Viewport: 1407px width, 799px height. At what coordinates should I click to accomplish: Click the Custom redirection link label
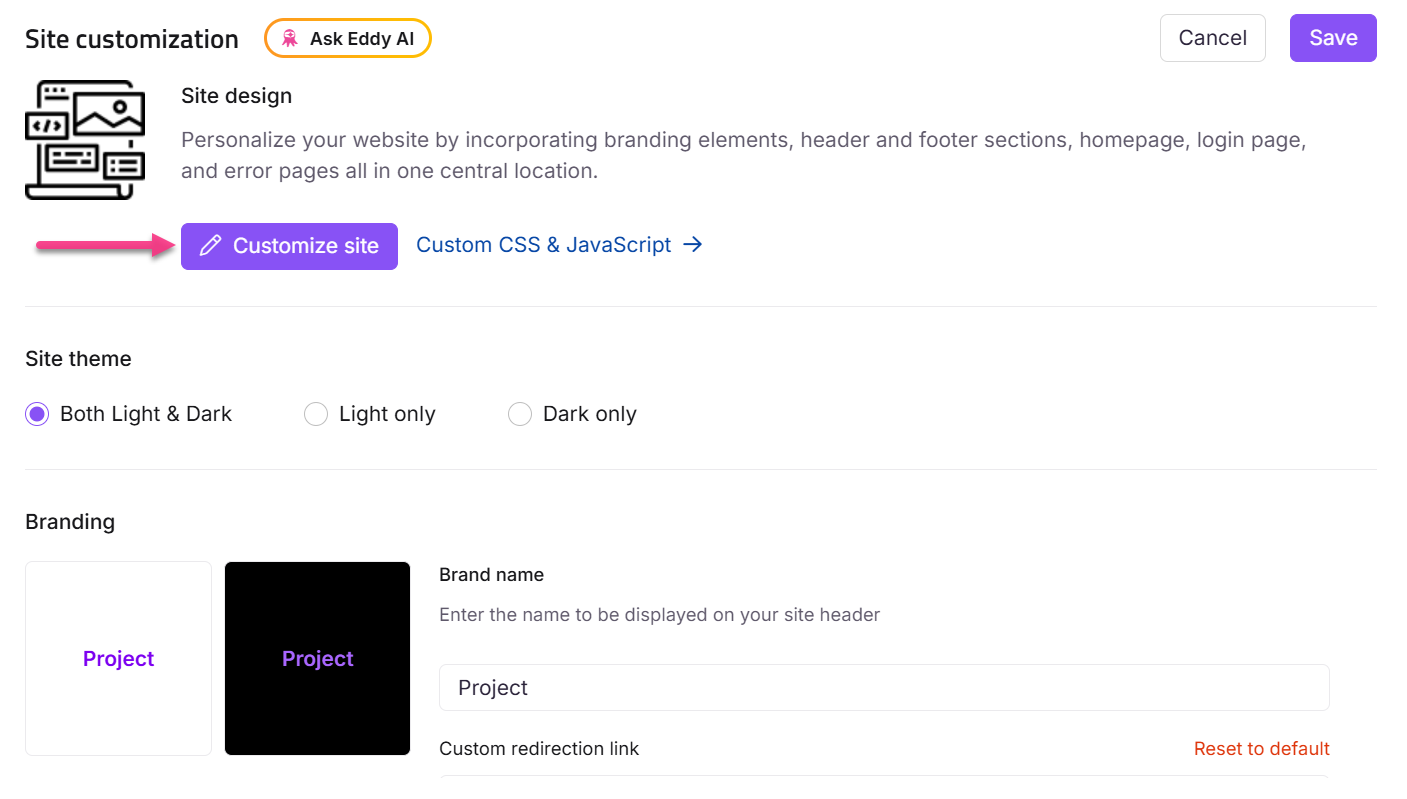[x=539, y=749]
